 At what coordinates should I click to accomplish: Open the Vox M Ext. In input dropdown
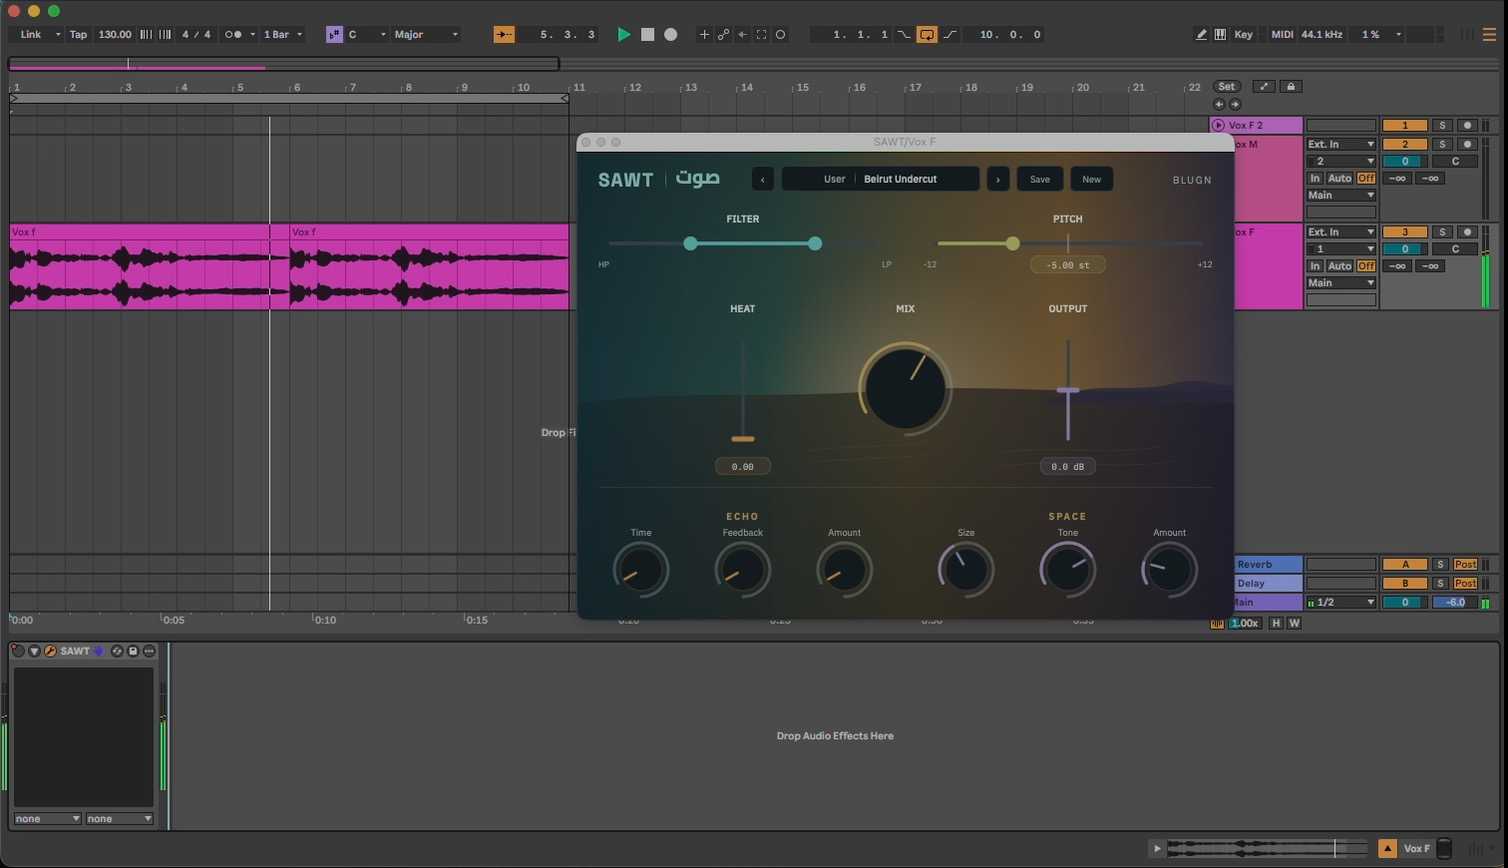pyautogui.click(x=1341, y=144)
